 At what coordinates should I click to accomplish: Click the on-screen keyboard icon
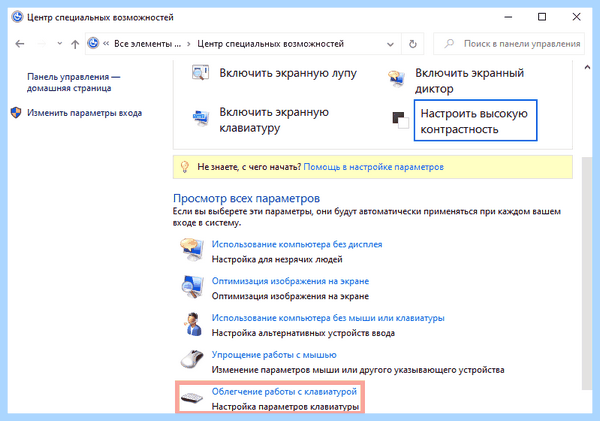[x=201, y=118]
